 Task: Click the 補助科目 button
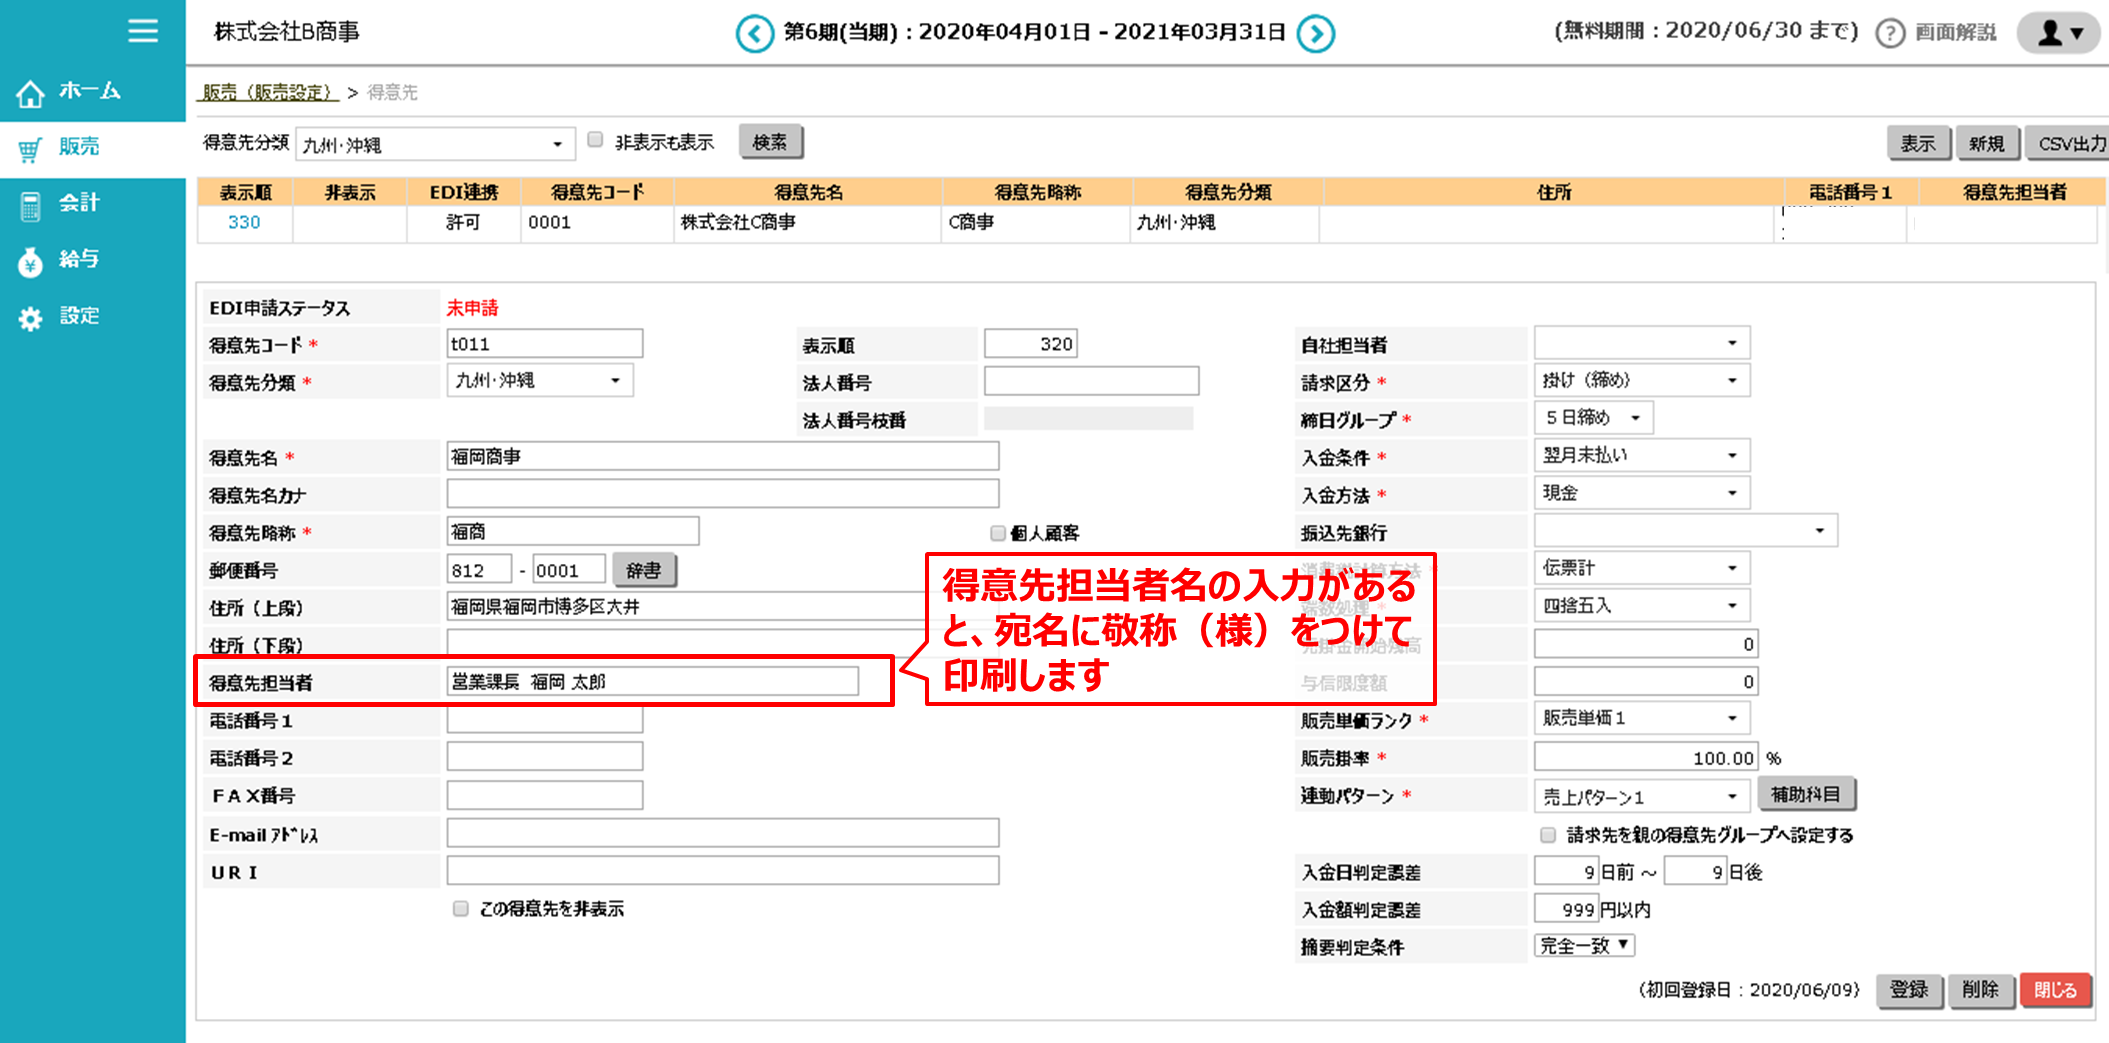click(1806, 794)
